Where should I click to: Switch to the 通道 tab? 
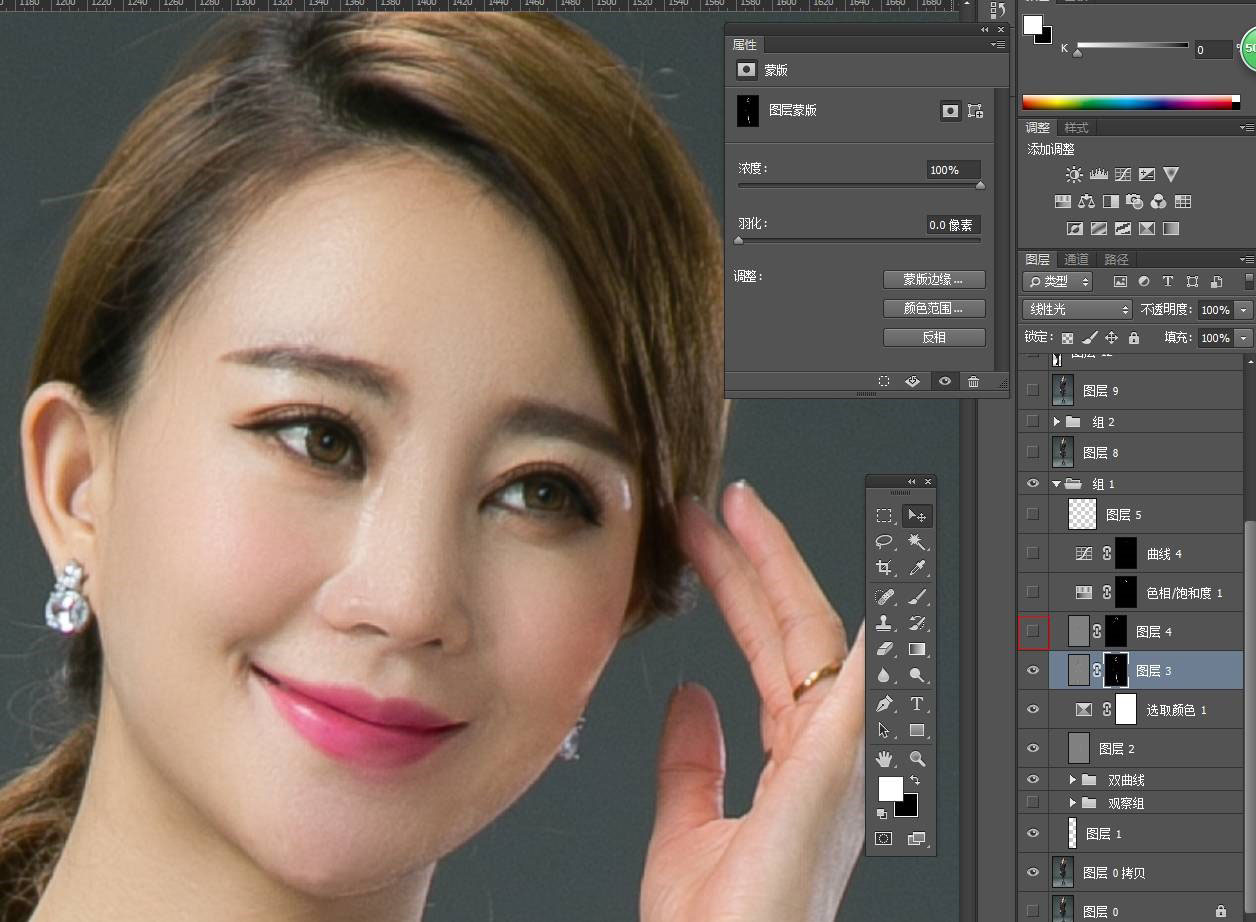pyautogui.click(x=1076, y=260)
